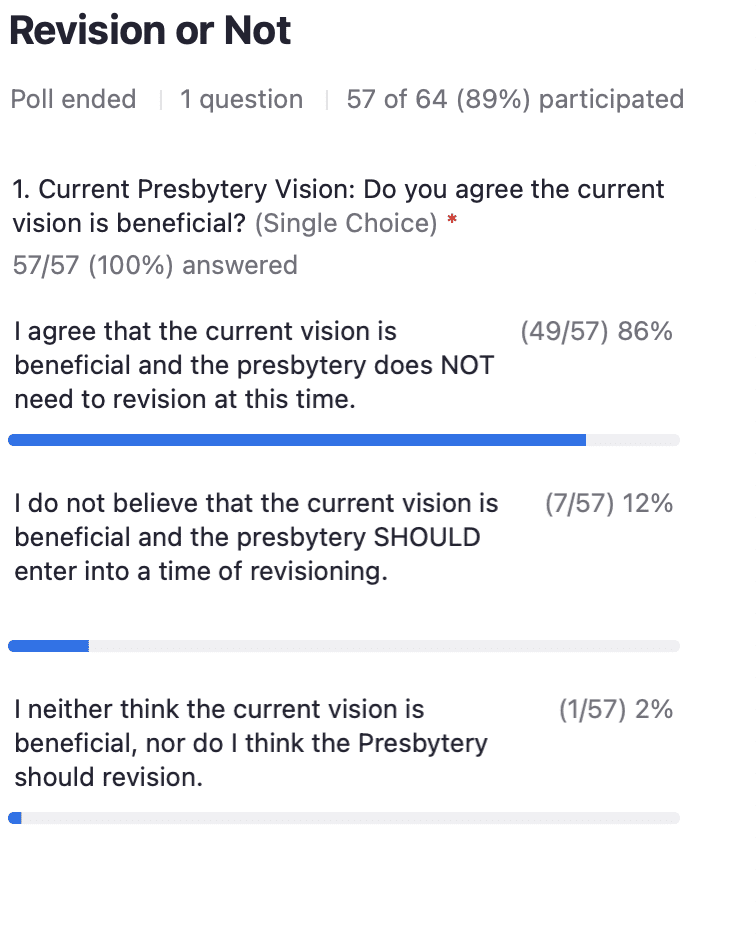The width and height of the screenshot is (756, 940).
Task: Click the gray unfilled part of 12% bar
Action: (x=384, y=646)
